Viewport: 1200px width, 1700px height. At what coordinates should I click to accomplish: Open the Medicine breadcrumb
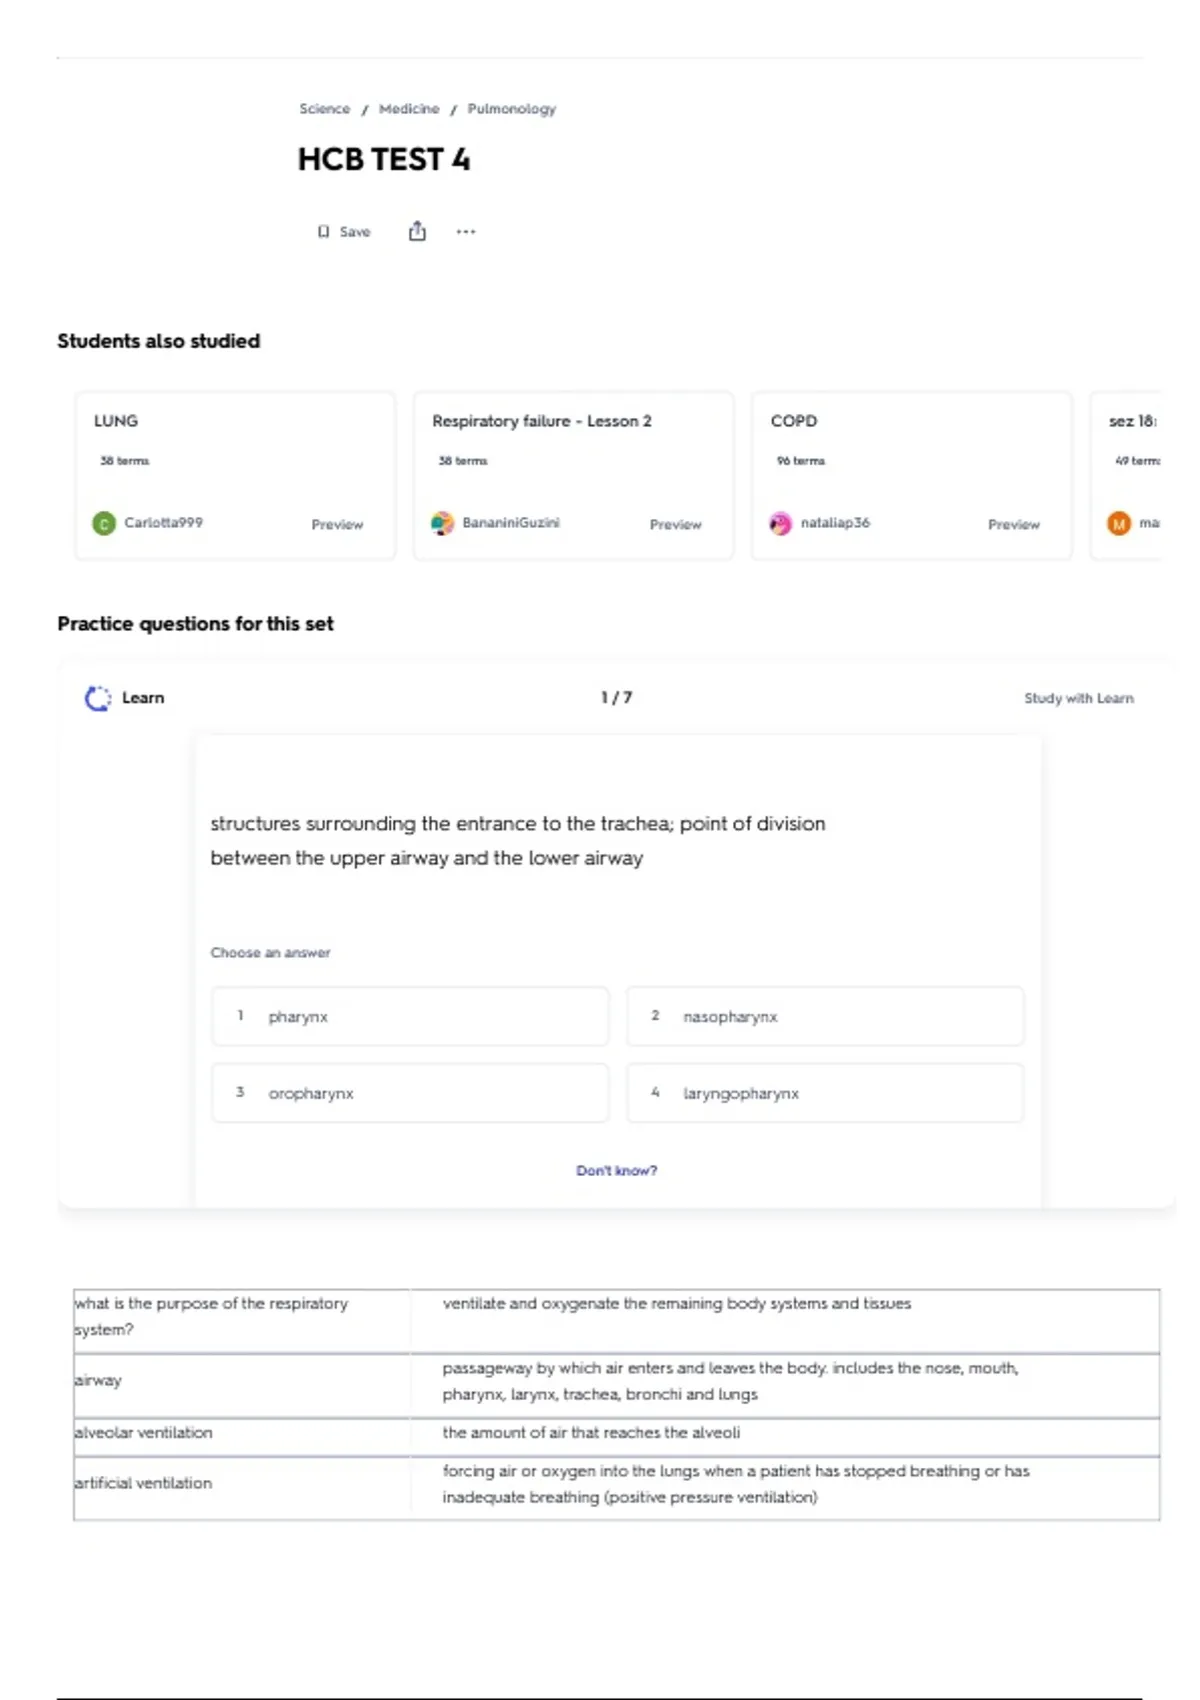coord(409,109)
